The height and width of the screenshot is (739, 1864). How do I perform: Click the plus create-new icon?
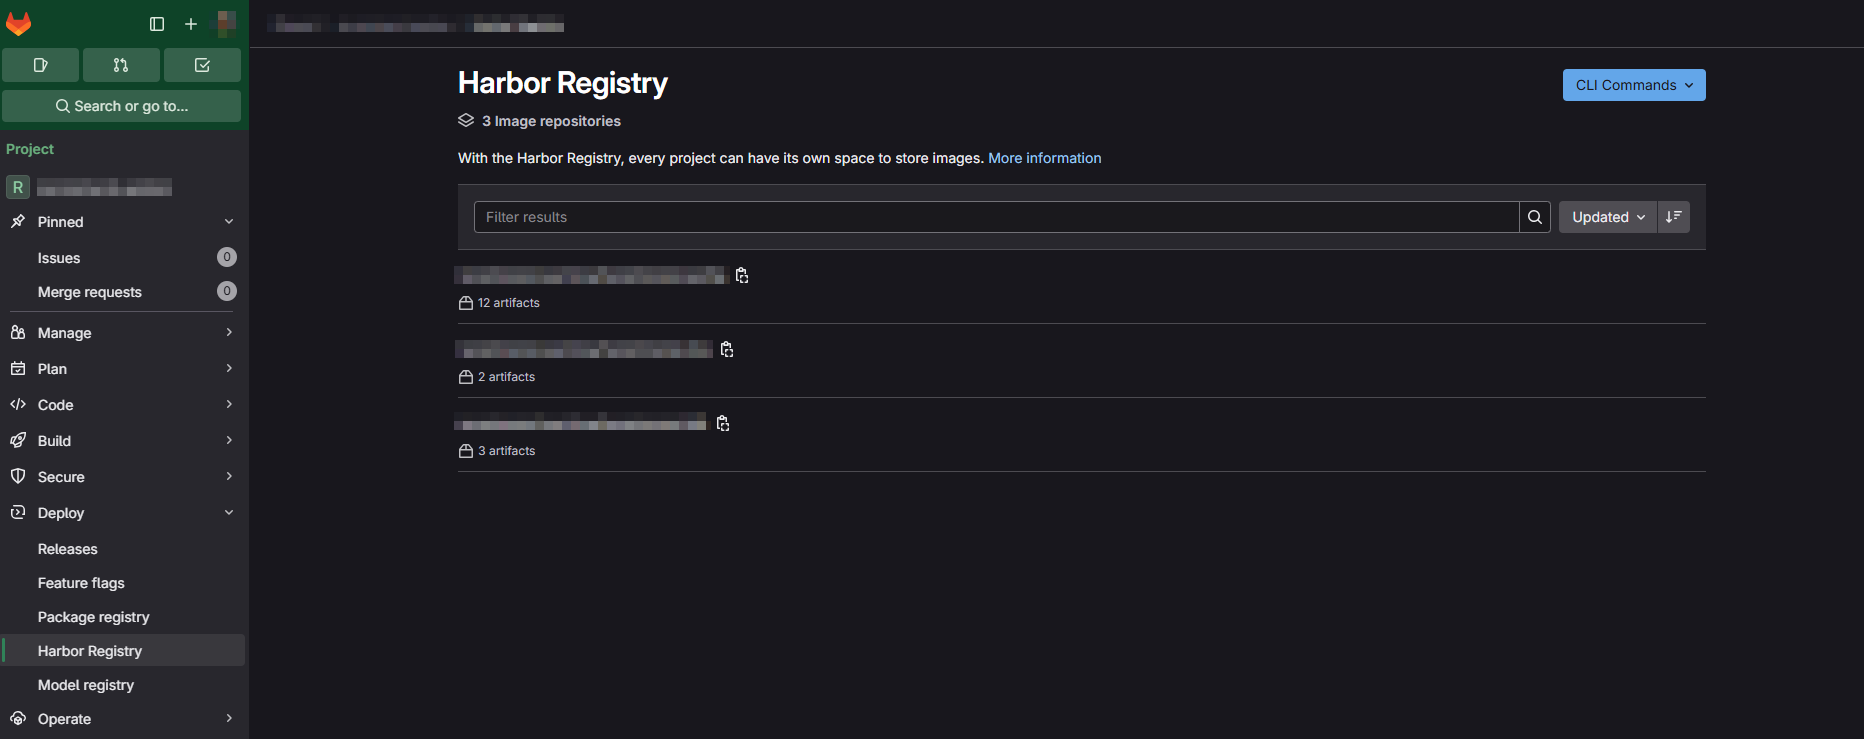pyautogui.click(x=191, y=24)
